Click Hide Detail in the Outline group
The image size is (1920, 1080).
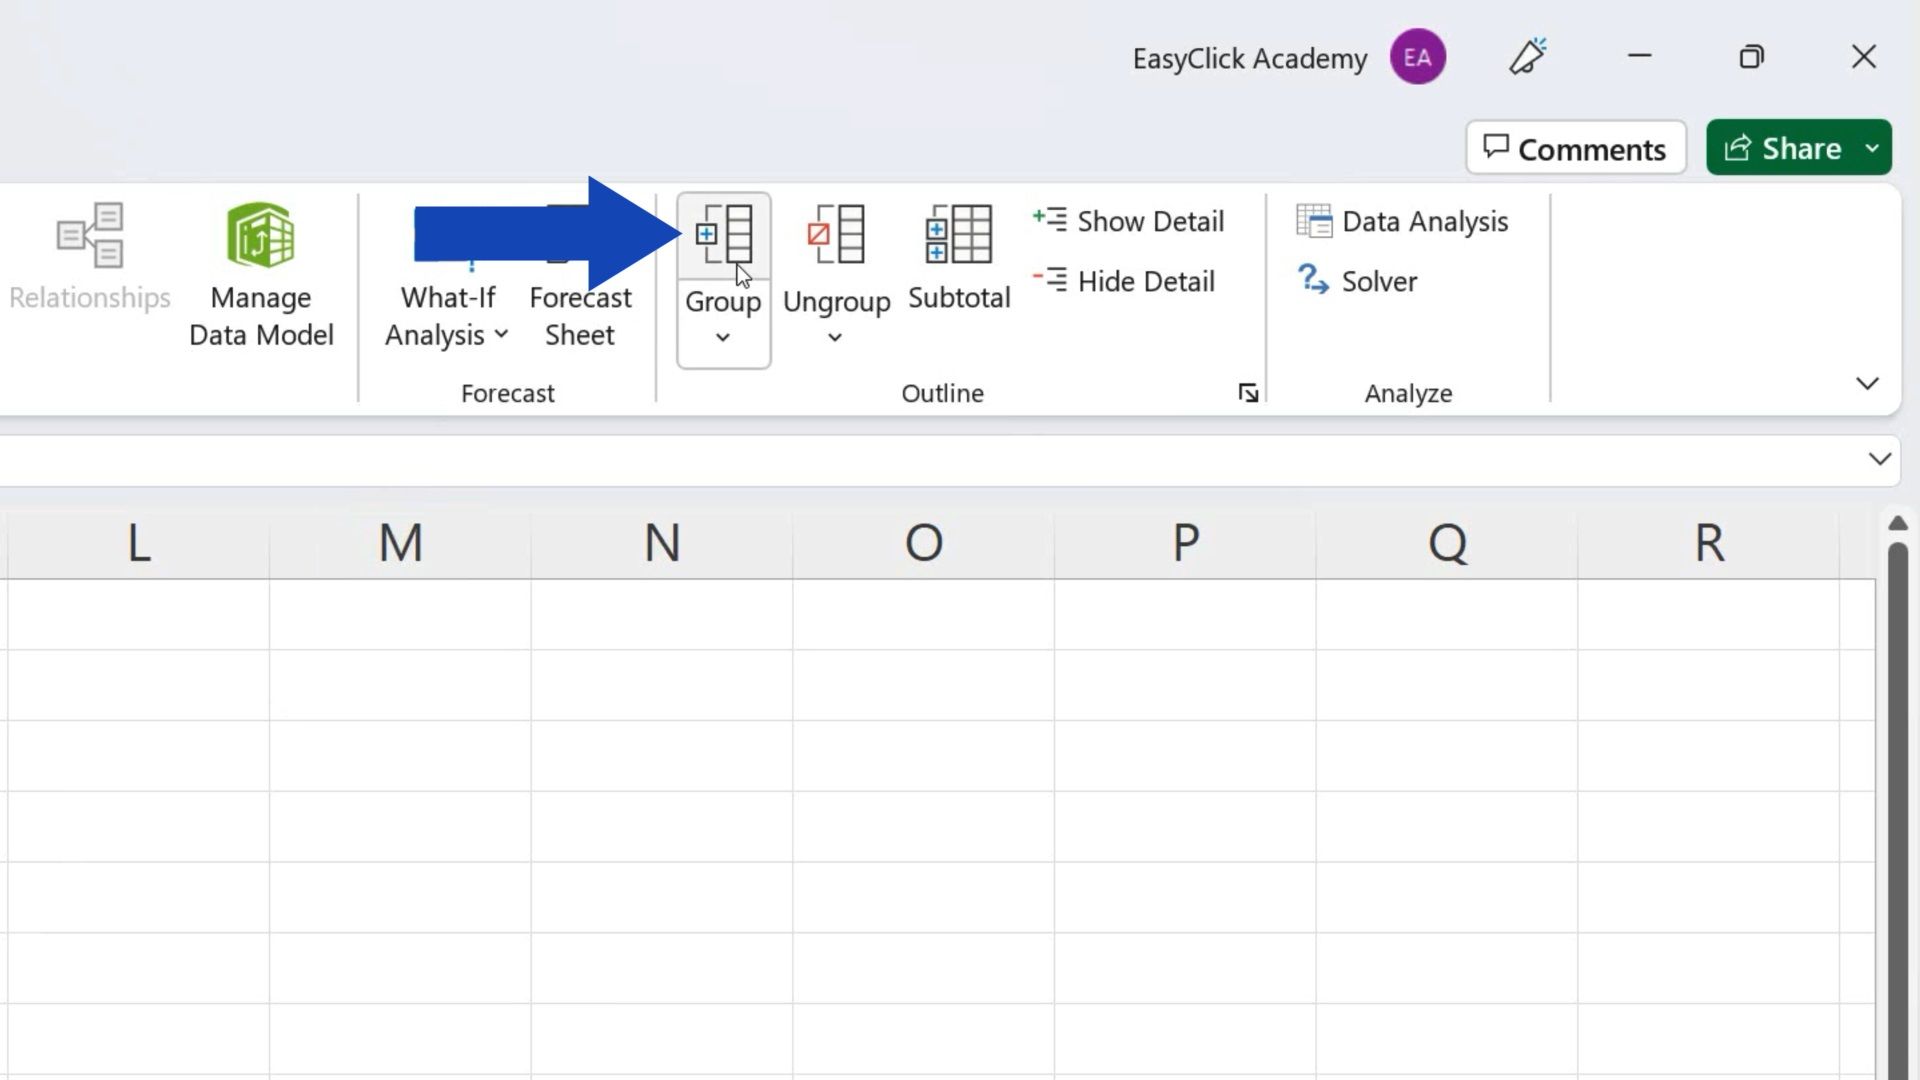click(x=1125, y=281)
